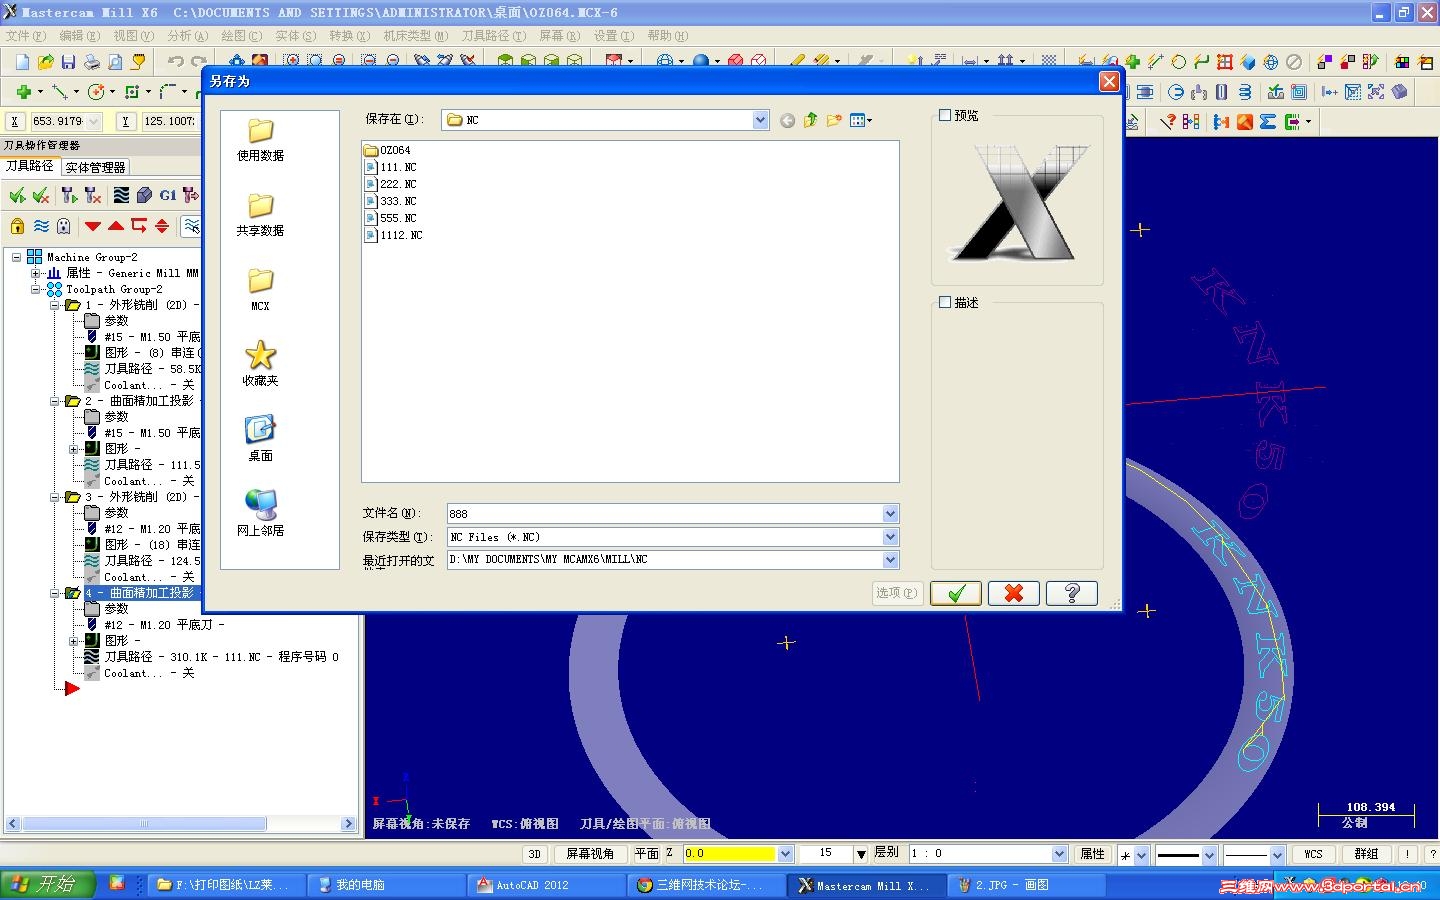
Task: Open the MCX folder shortcut in places bar
Action: pyautogui.click(x=260, y=289)
